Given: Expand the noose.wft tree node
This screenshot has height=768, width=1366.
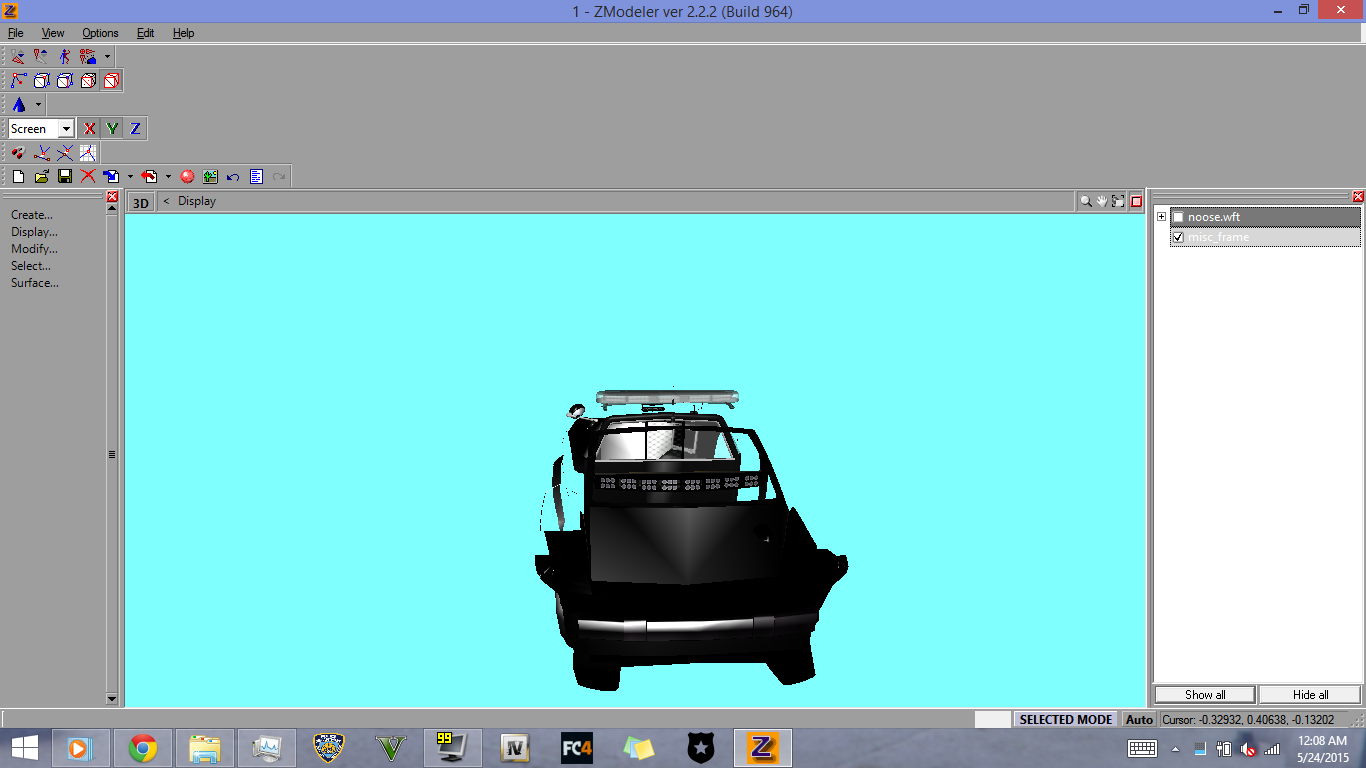Looking at the screenshot, I should coord(1161,217).
